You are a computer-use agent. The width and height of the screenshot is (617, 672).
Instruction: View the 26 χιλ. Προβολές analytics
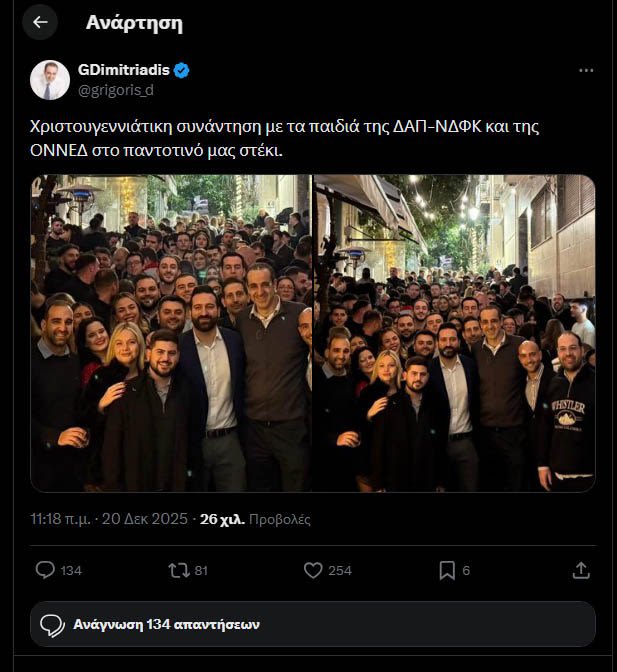click(x=255, y=519)
